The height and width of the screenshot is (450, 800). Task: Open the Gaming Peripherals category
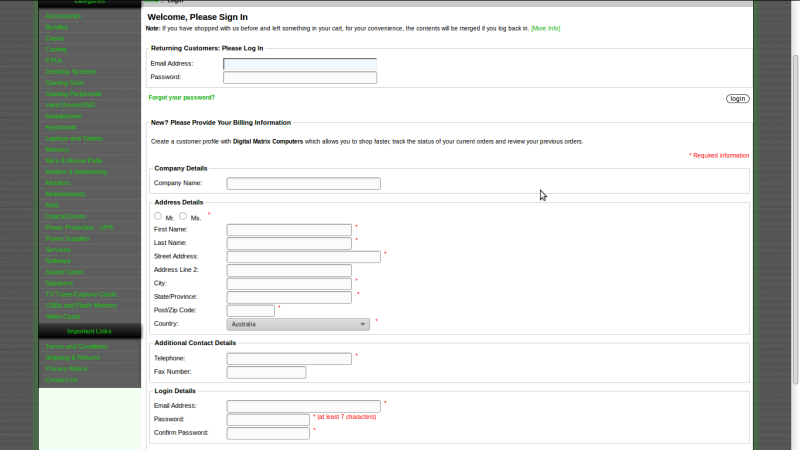[x=73, y=94]
